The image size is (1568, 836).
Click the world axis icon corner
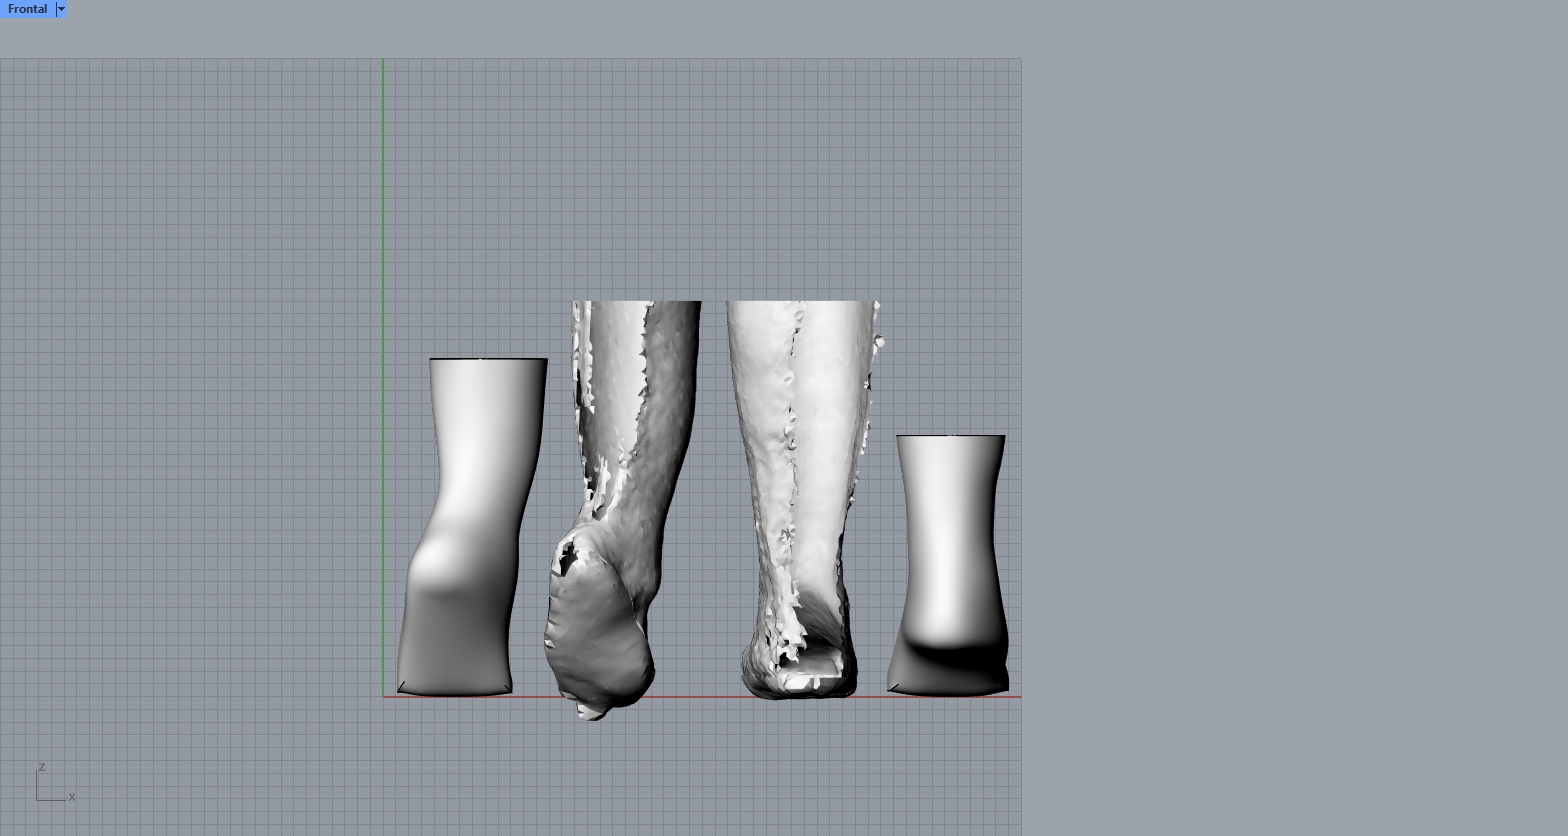coord(38,799)
